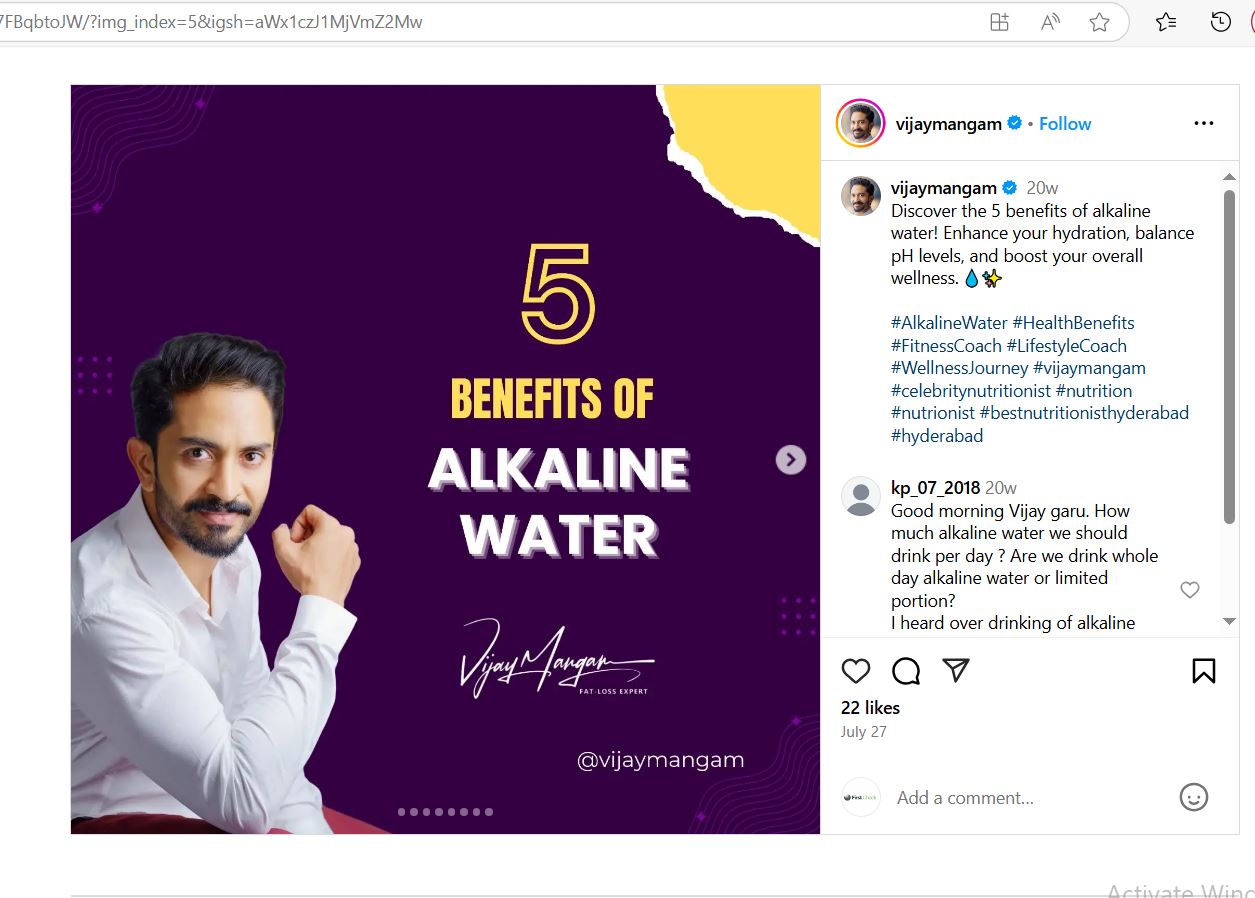1255x898 pixels.
Task: Open the Favorites list icon
Action: coord(1166,22)
